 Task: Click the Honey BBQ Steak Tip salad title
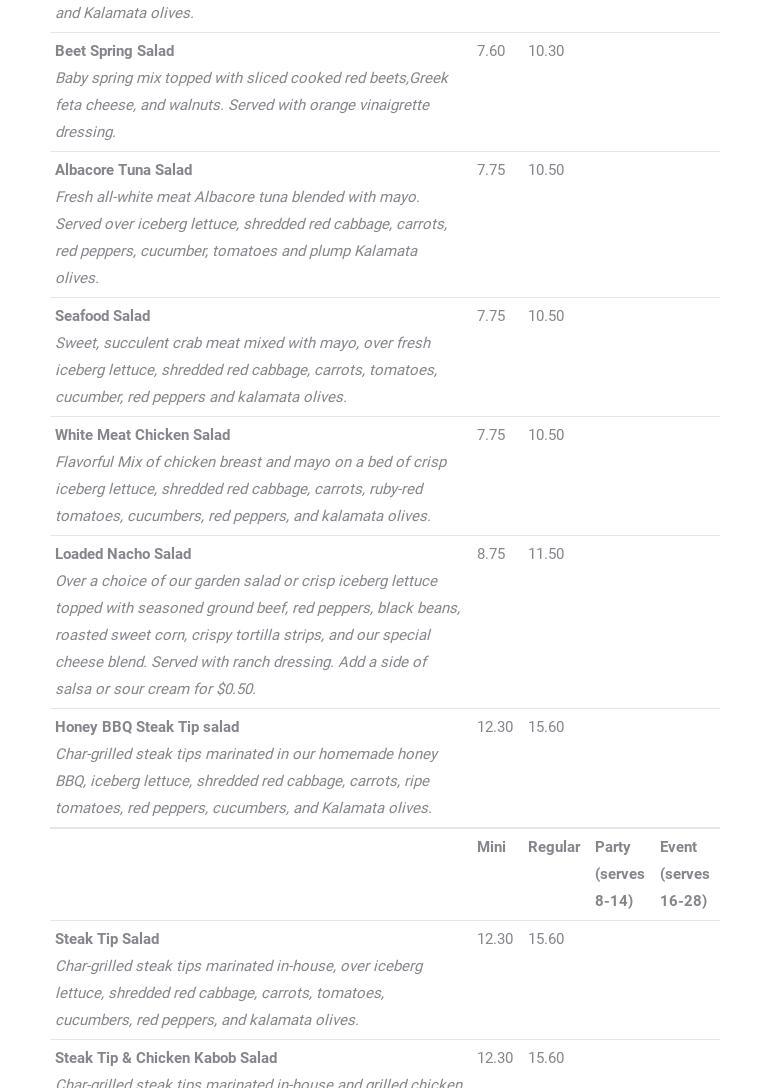click(x=147, y=727)
